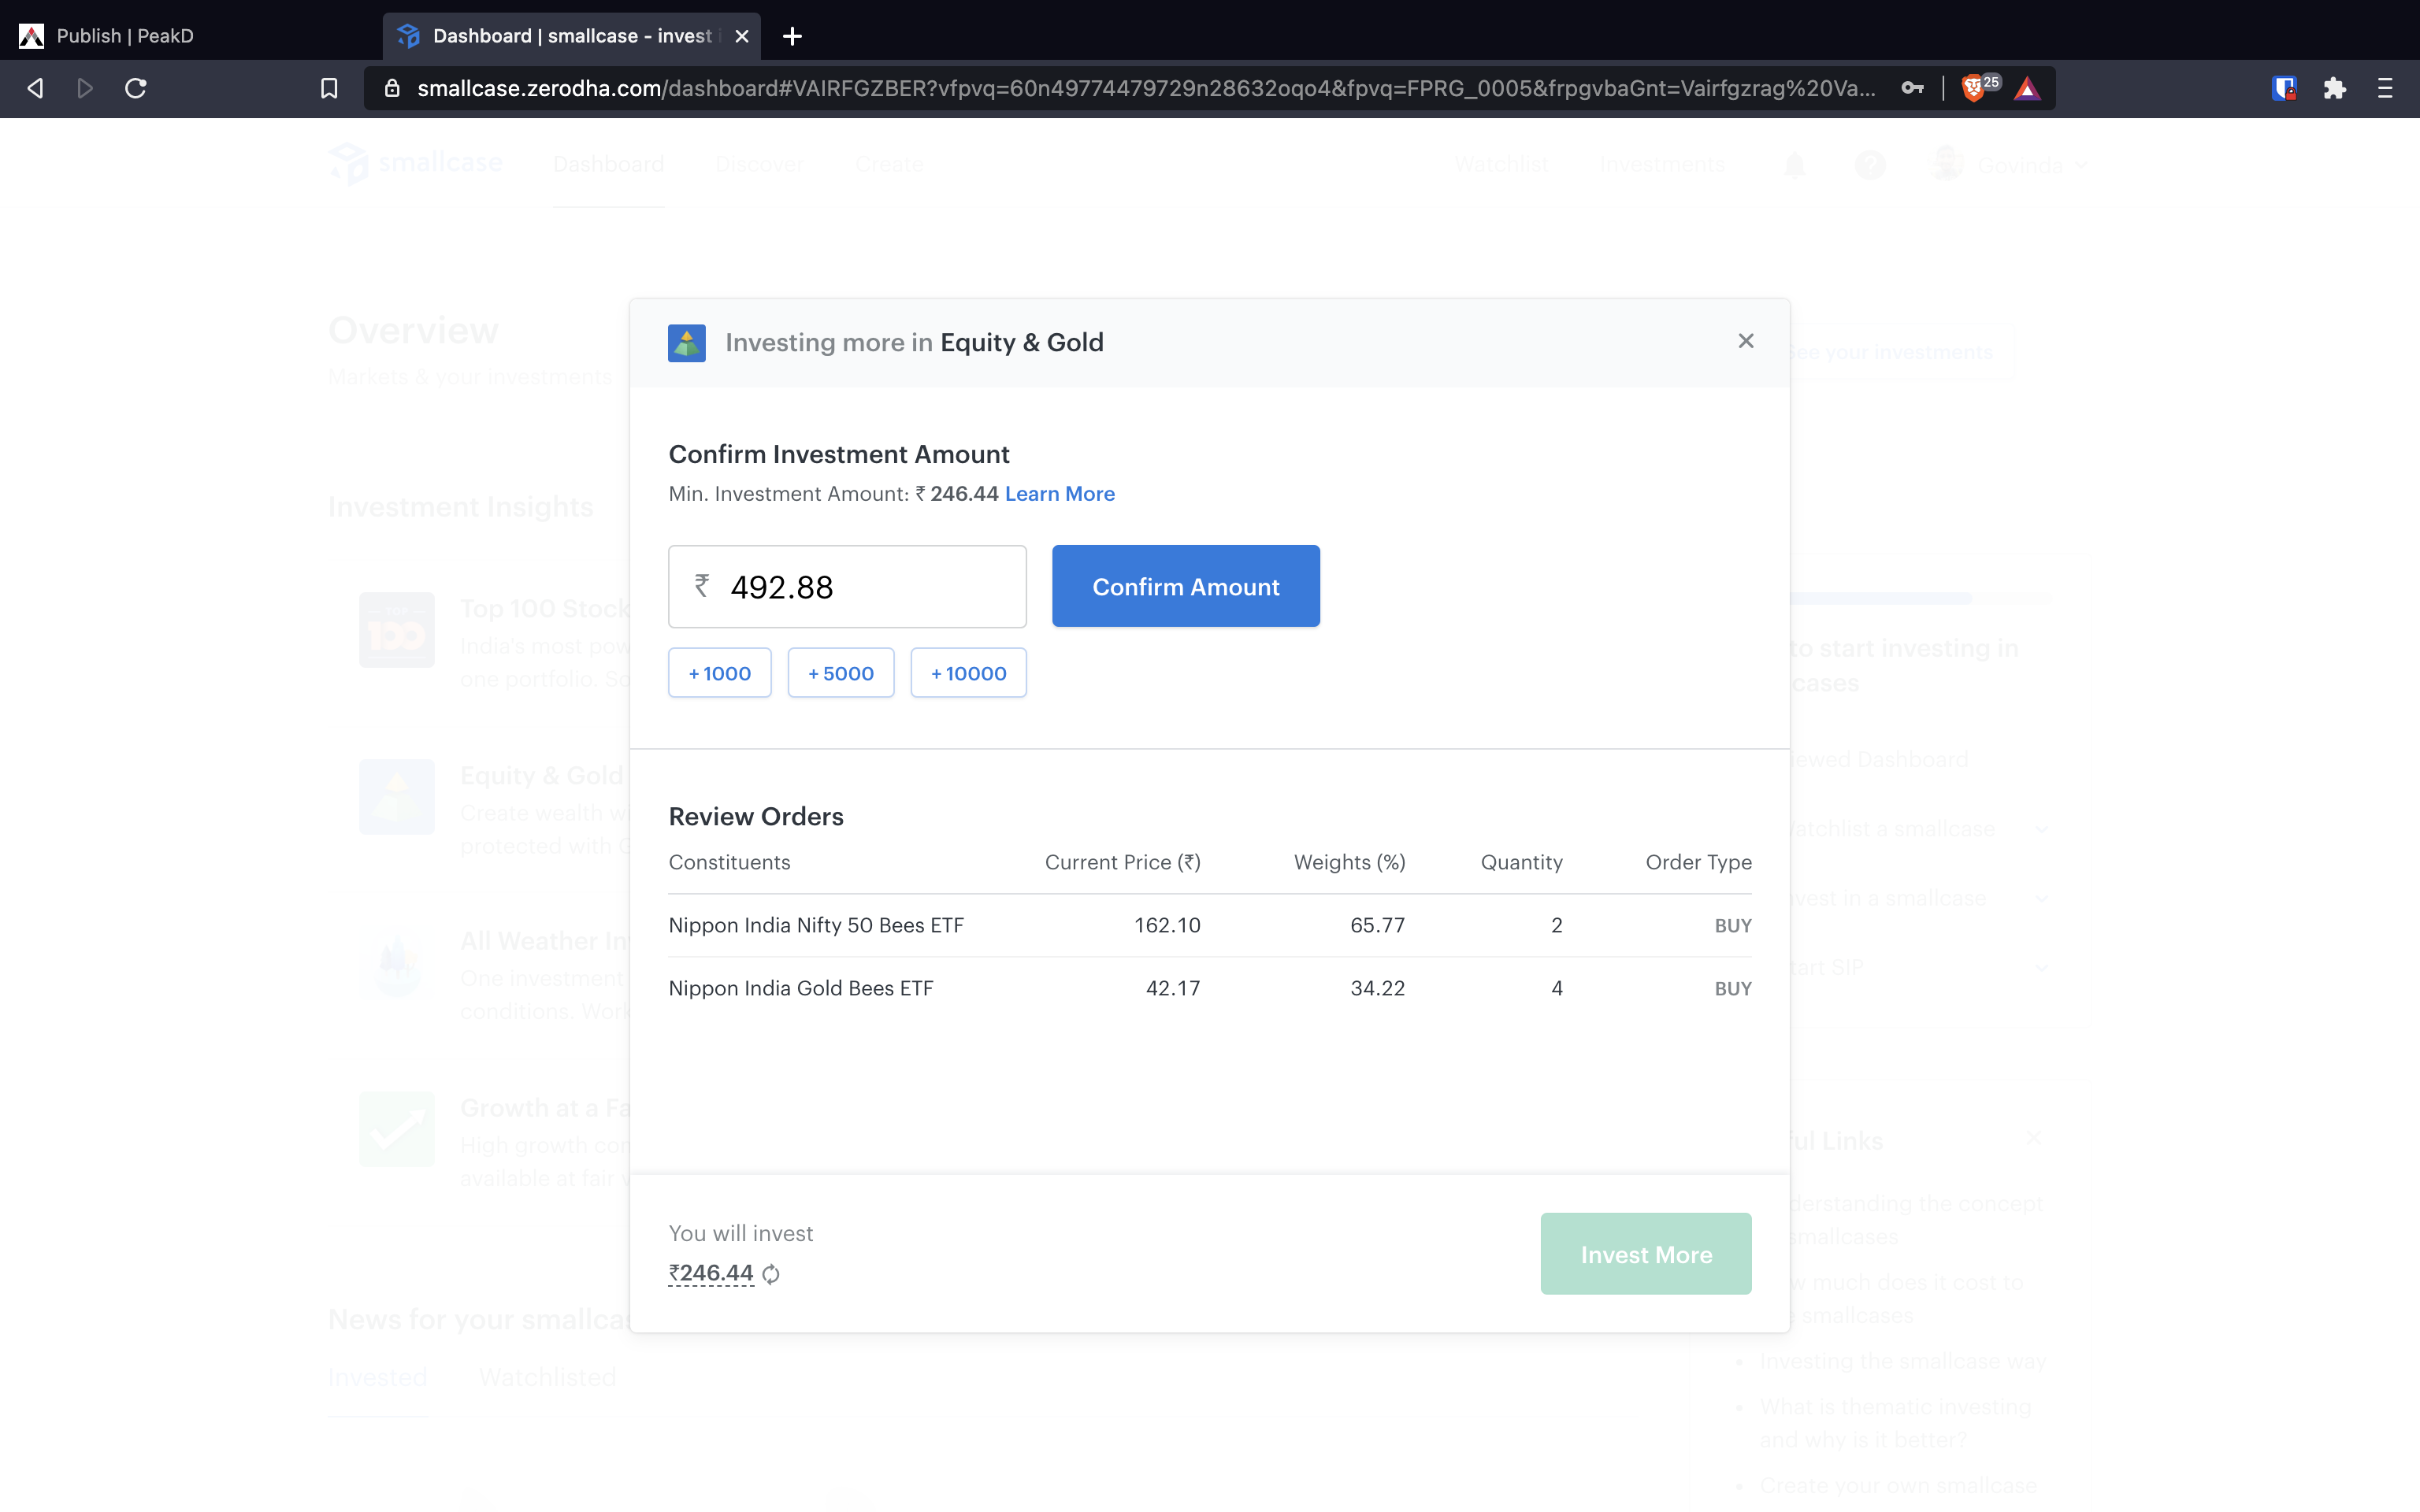
Task: Click the Confirm Amount button
Action: 1186,586
